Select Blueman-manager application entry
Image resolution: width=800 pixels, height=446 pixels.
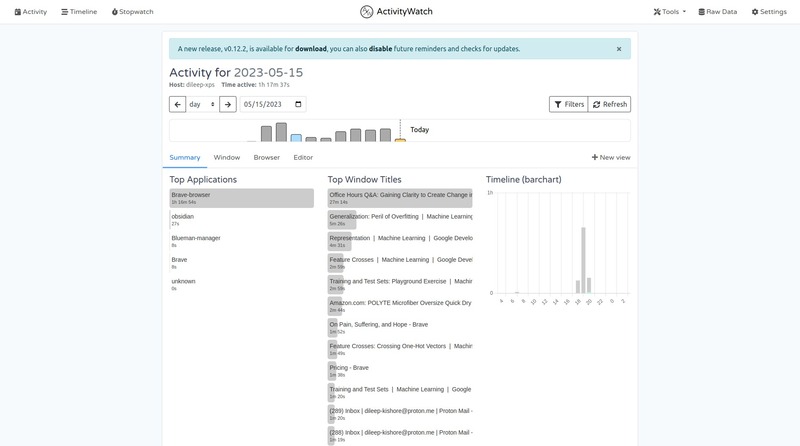click(241, 241)
